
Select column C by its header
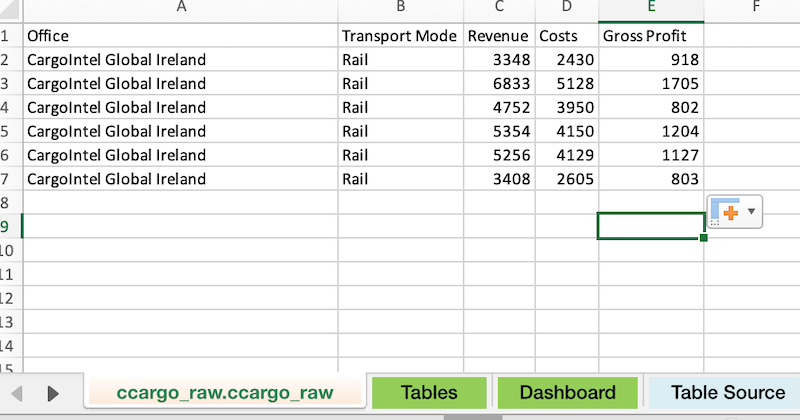pyautogui.click(x=499, y=8)
